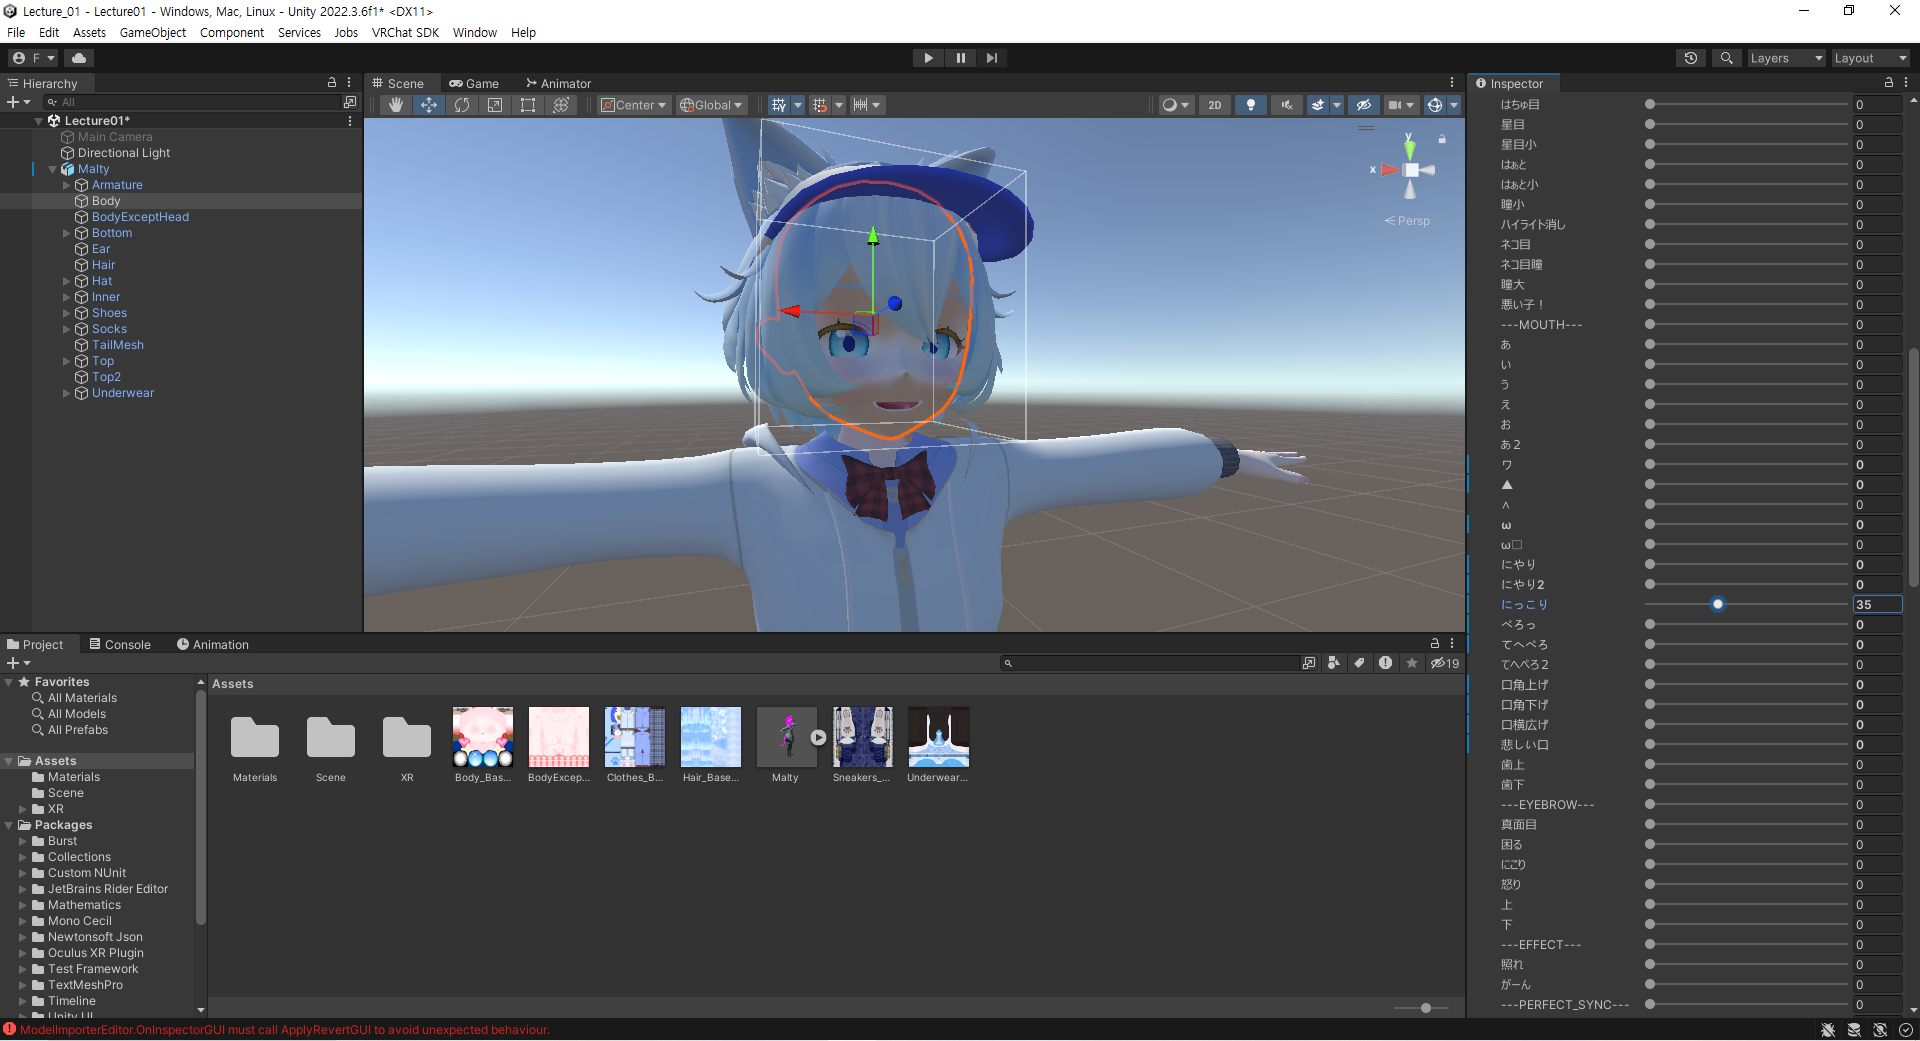This screenshot has height=1041, width=1920.
Task: Click the Pause button
Action: coord(960,58)
